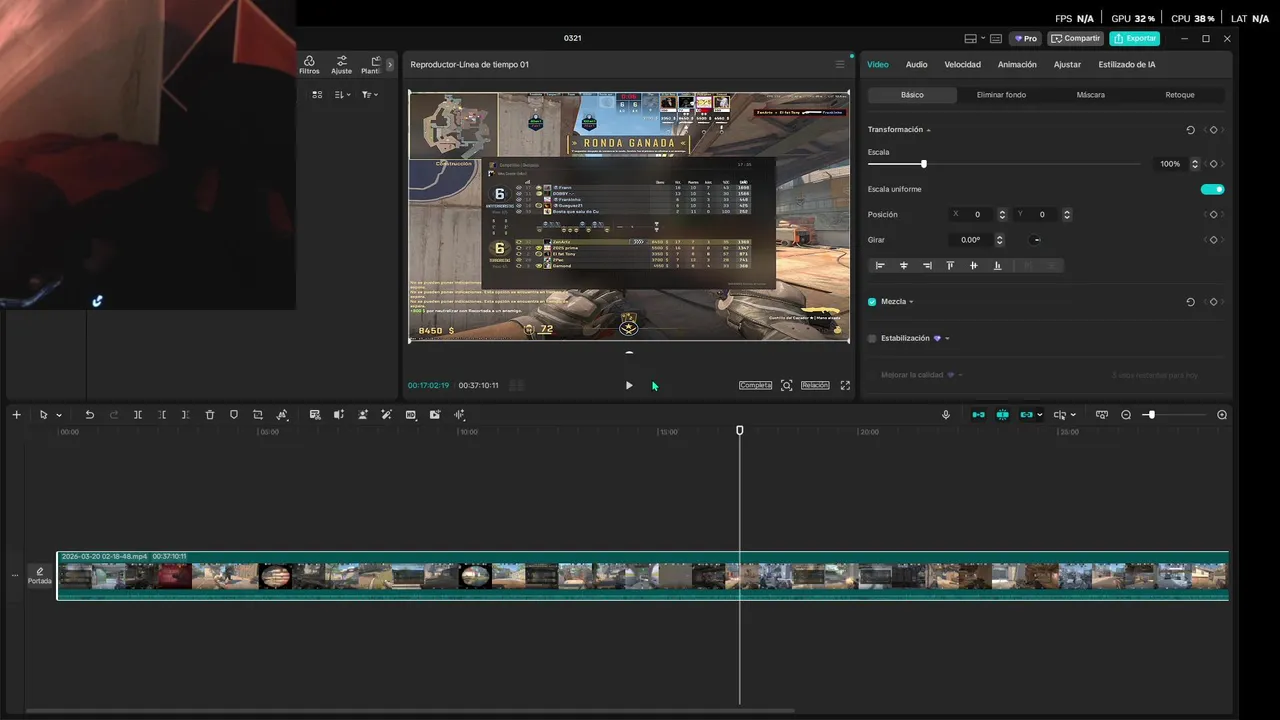Open the Animación tab

(1017, 65)
